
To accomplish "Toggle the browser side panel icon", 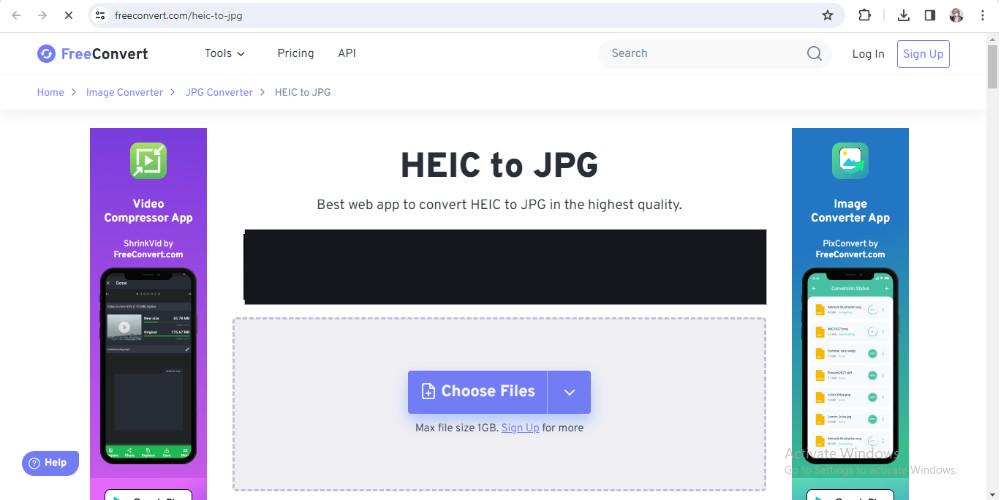I will [929, 16].
